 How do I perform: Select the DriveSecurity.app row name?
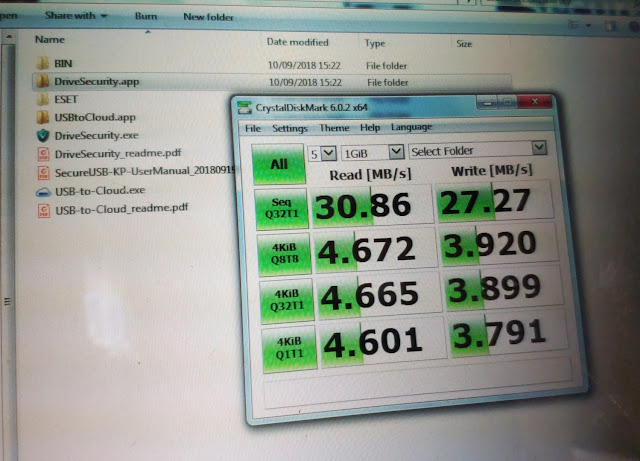97,82
